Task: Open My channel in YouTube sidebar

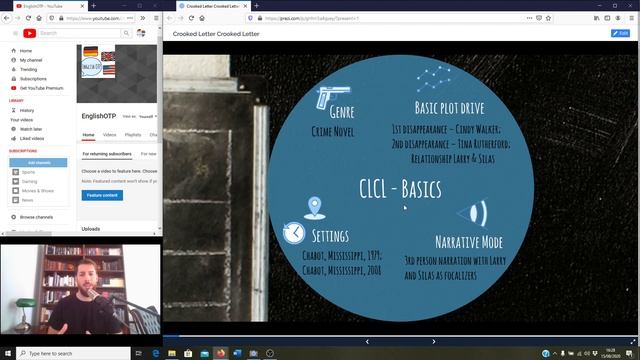Action: click(x=31, y=60)
